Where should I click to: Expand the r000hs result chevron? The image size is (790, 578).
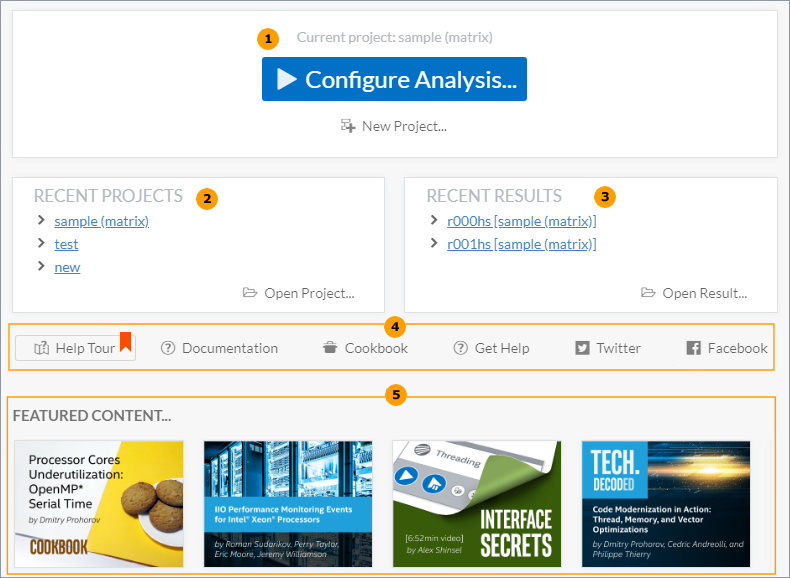click(x=434, y=220)
